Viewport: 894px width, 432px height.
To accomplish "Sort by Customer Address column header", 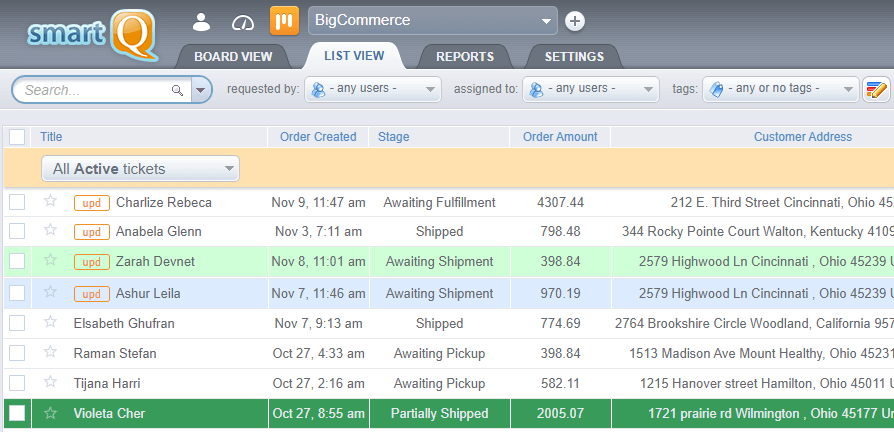I will pyautogui.click(x=803, y=137).
